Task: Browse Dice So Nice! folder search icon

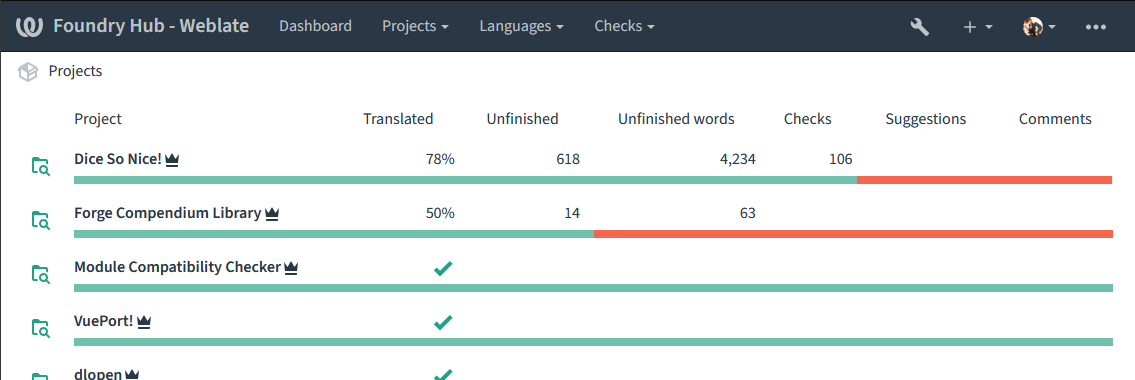Action: click(41, 166)
